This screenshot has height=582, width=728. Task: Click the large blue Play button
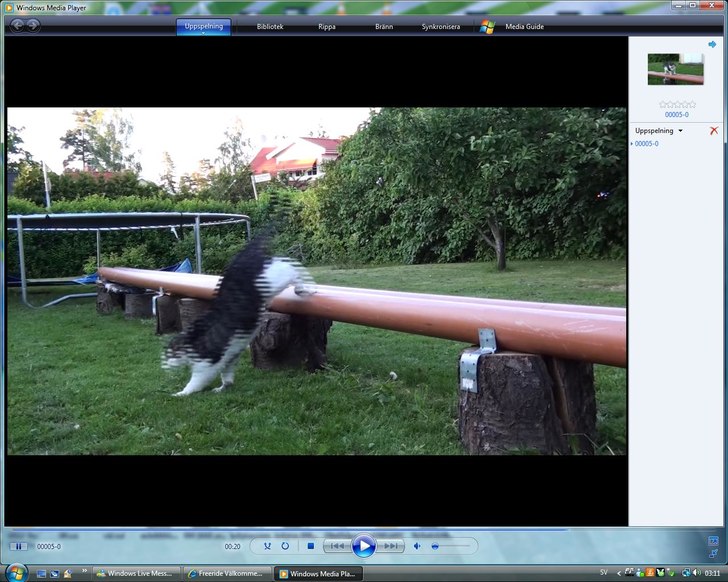coord(363,546)
